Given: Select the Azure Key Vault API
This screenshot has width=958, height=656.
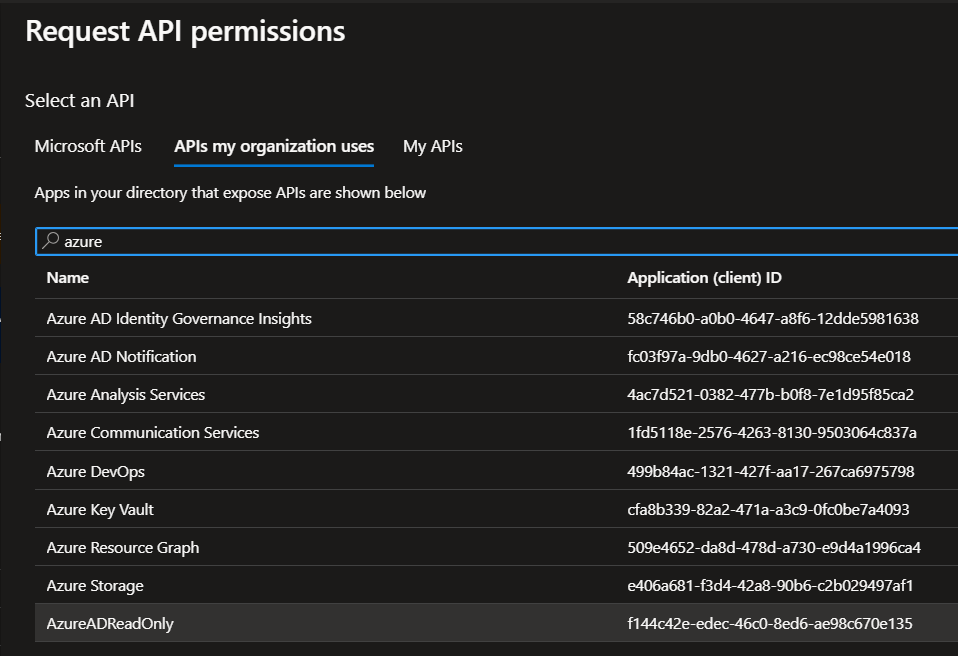Looking at the screenshot, I should click(x=100, y=509).
